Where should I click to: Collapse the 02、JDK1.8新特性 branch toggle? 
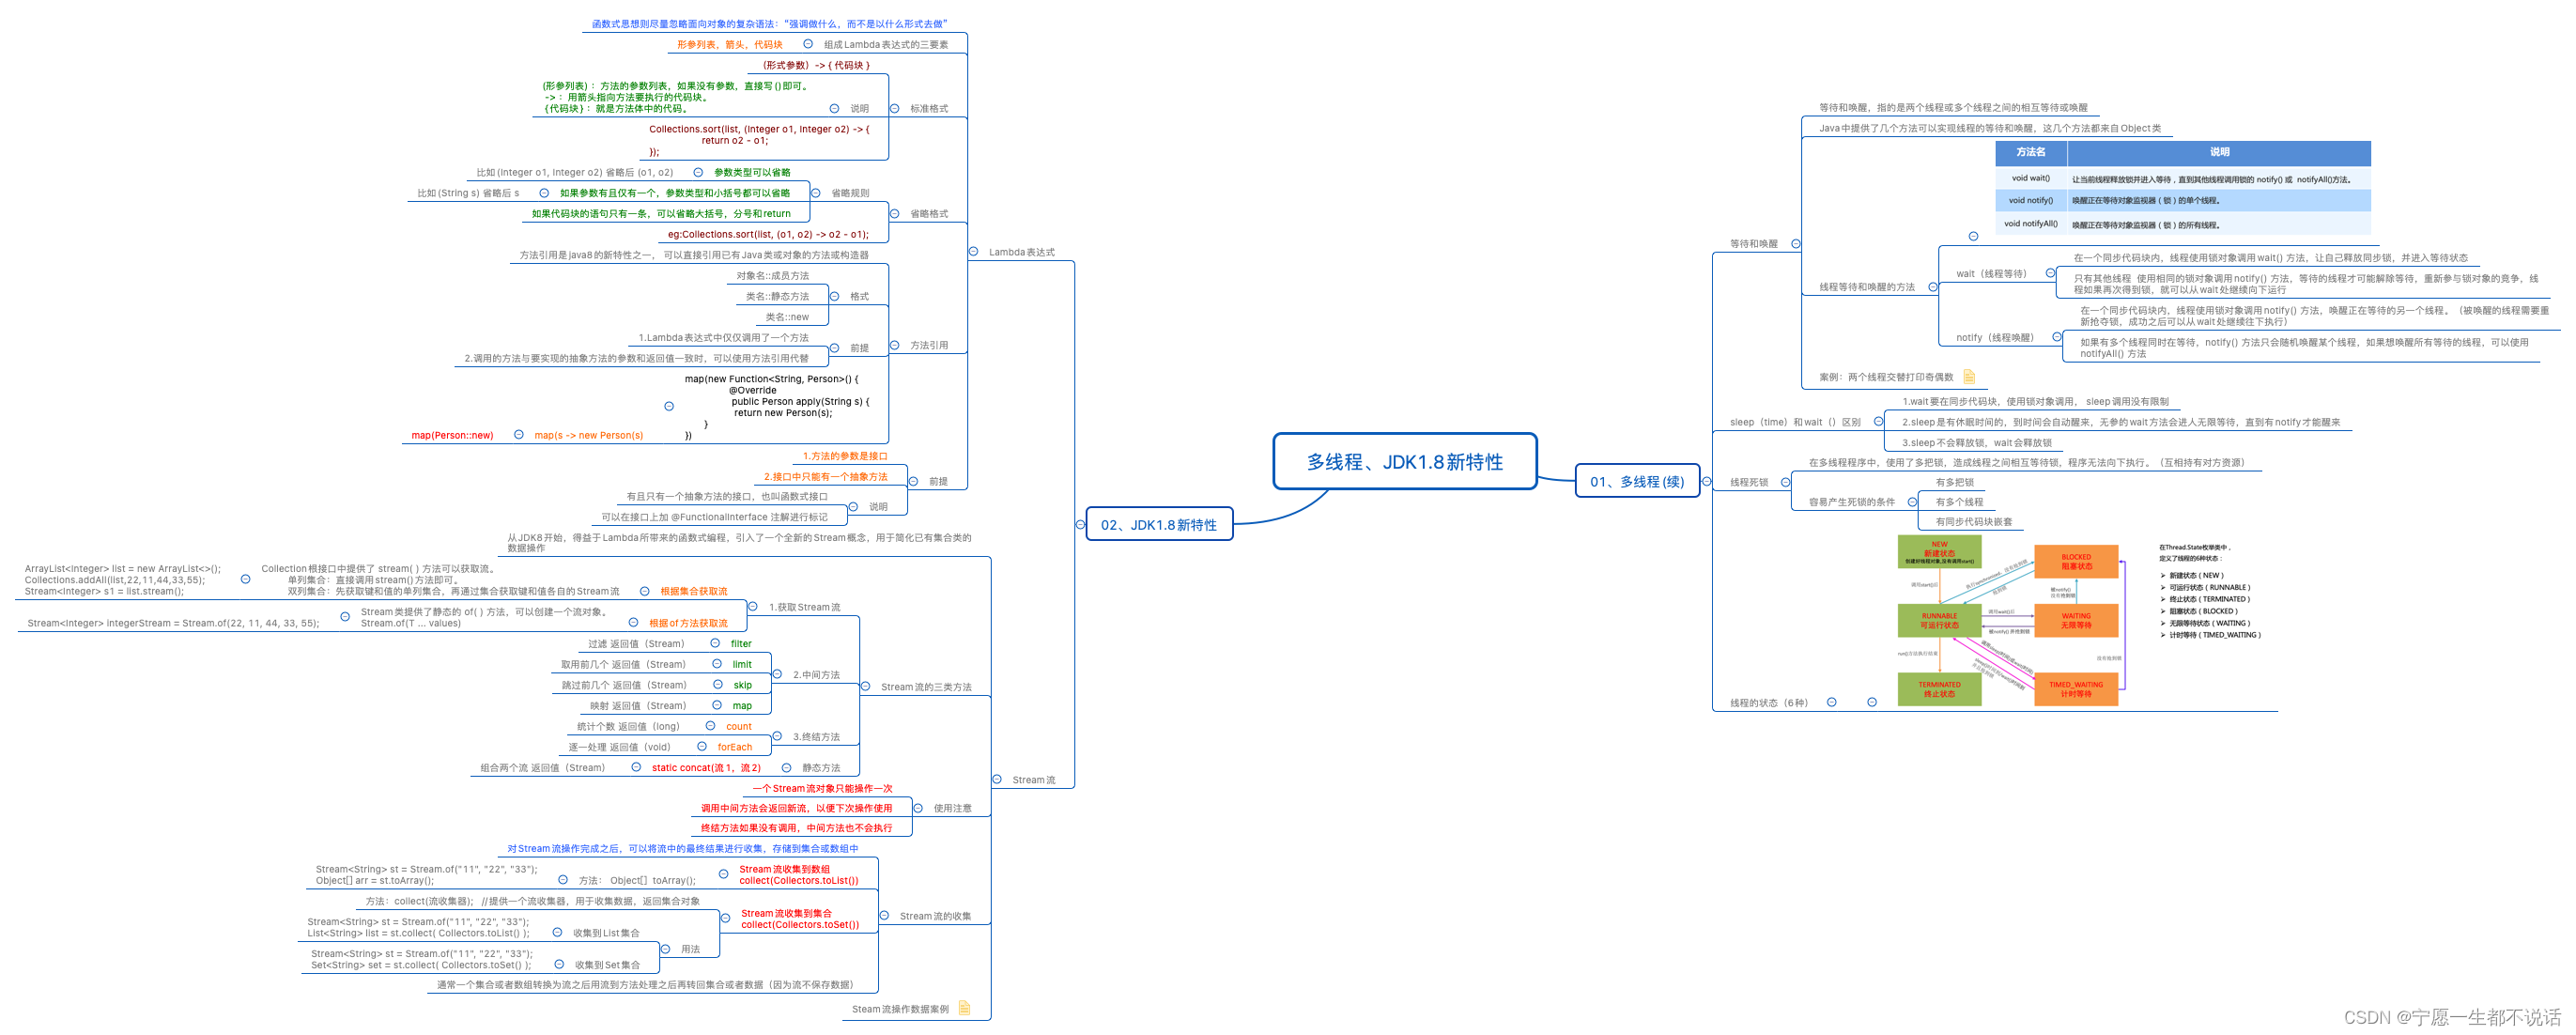pyautogui.click(x=1080, y=524)
